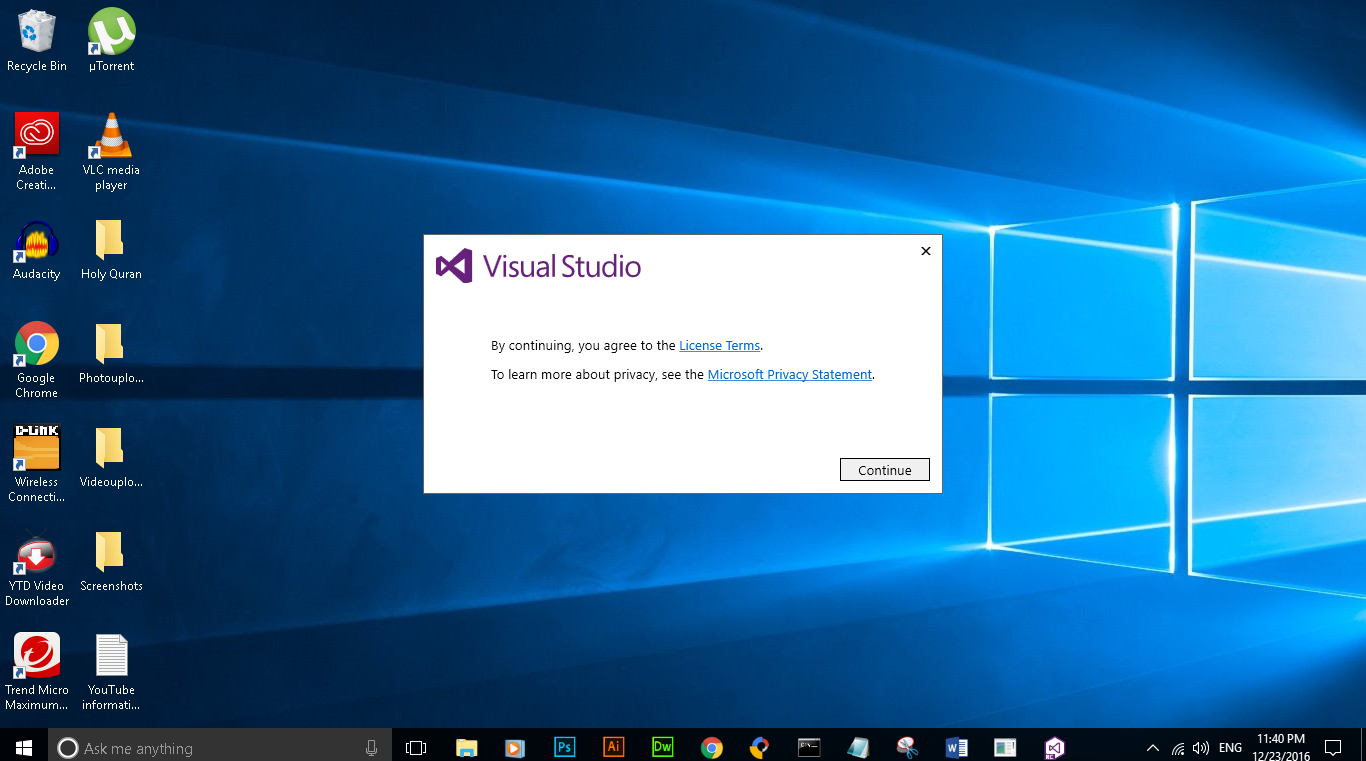Viewport: 1366px width, 761px height.
Task: Open the tilted notepad taskbar icon
Action: [x=858, y=747]
